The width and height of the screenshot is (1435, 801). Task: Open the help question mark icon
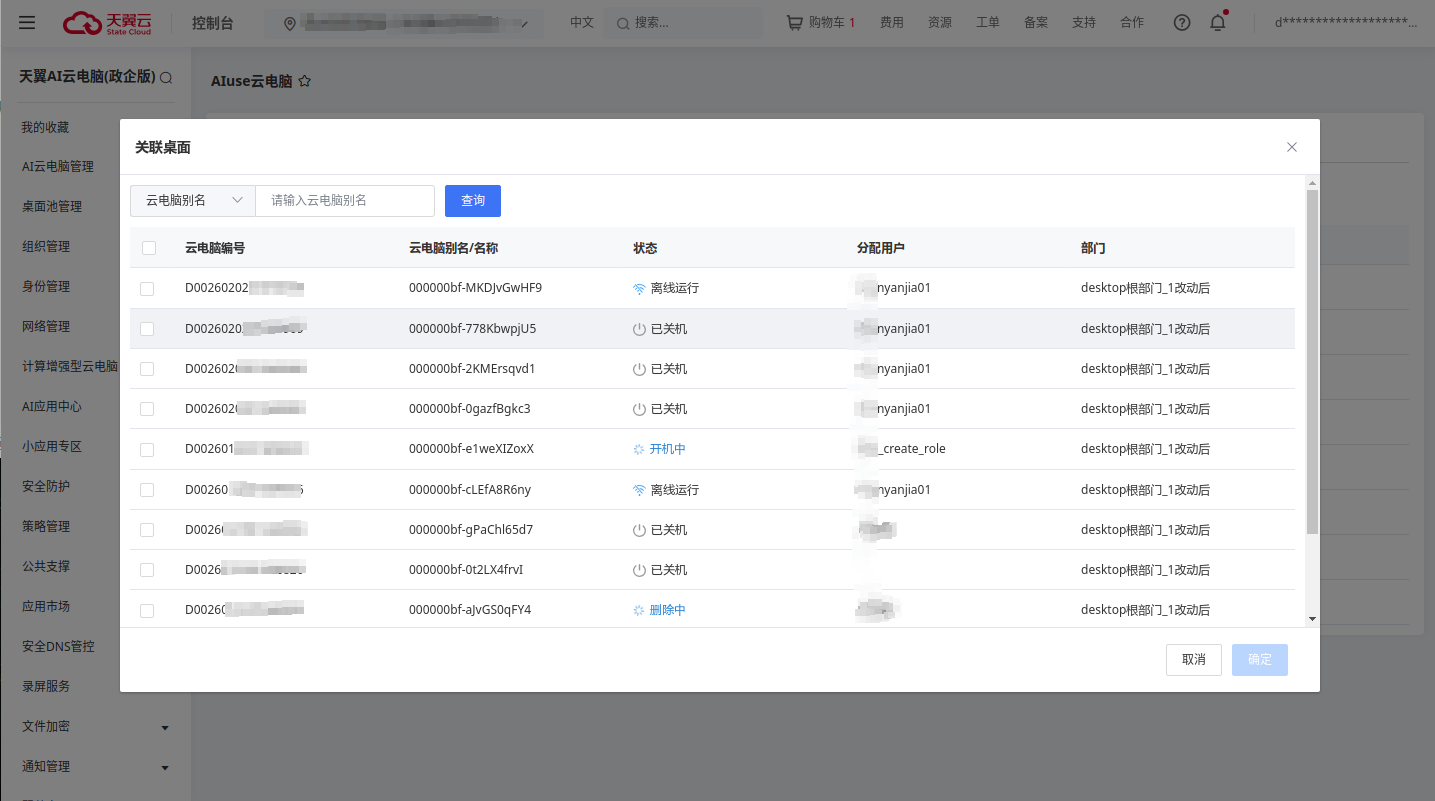click(1182, 23)
